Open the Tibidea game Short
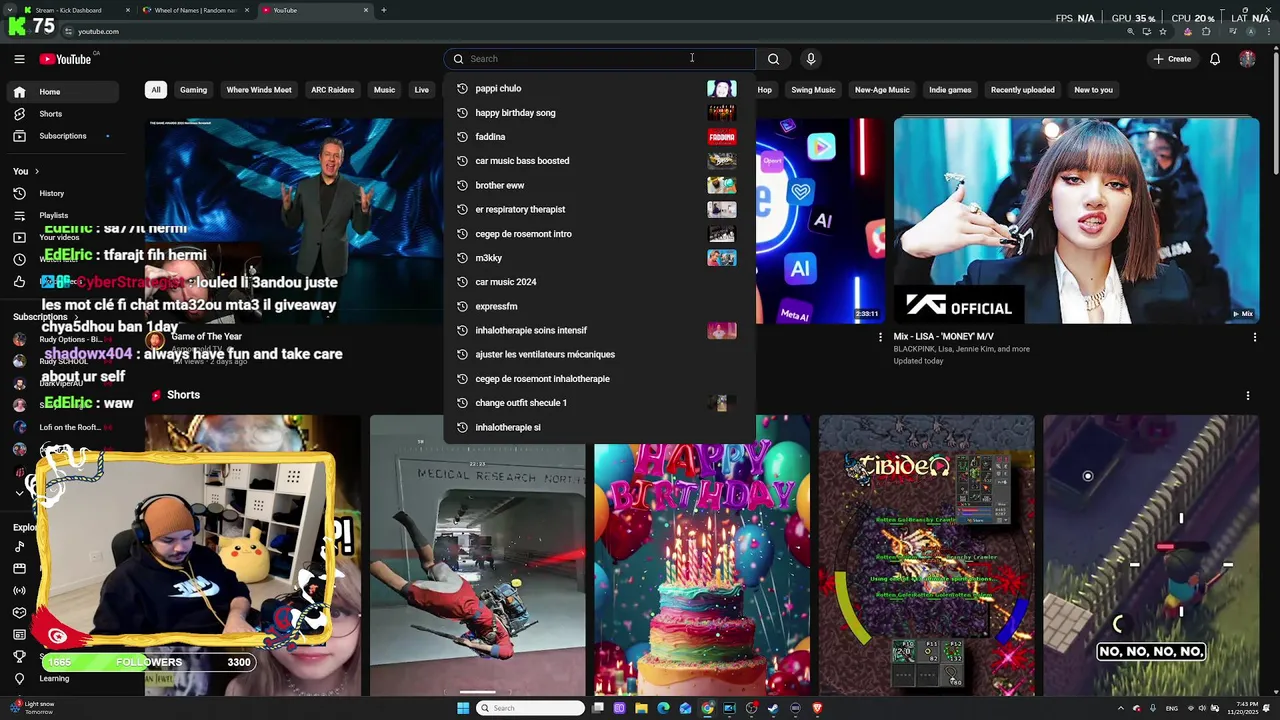 pos(926,555)
